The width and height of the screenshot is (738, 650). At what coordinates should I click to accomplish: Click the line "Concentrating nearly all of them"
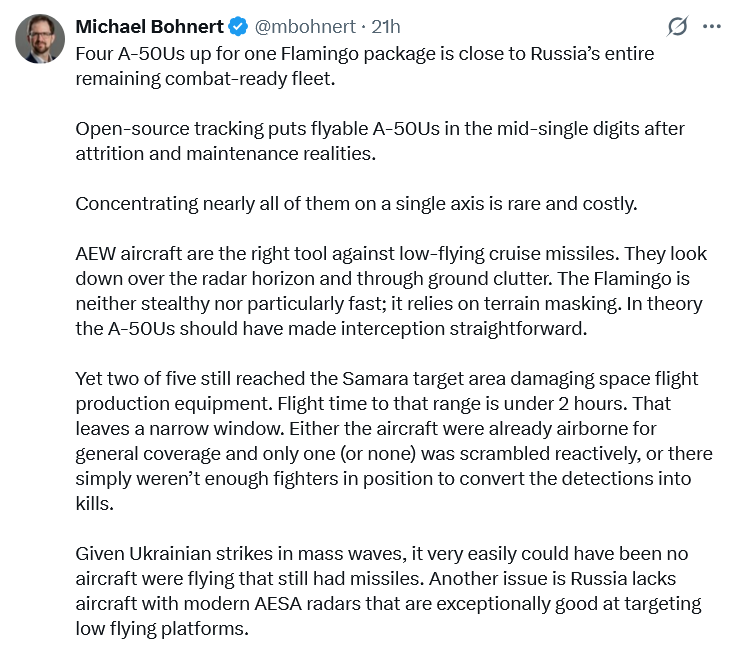356,204
